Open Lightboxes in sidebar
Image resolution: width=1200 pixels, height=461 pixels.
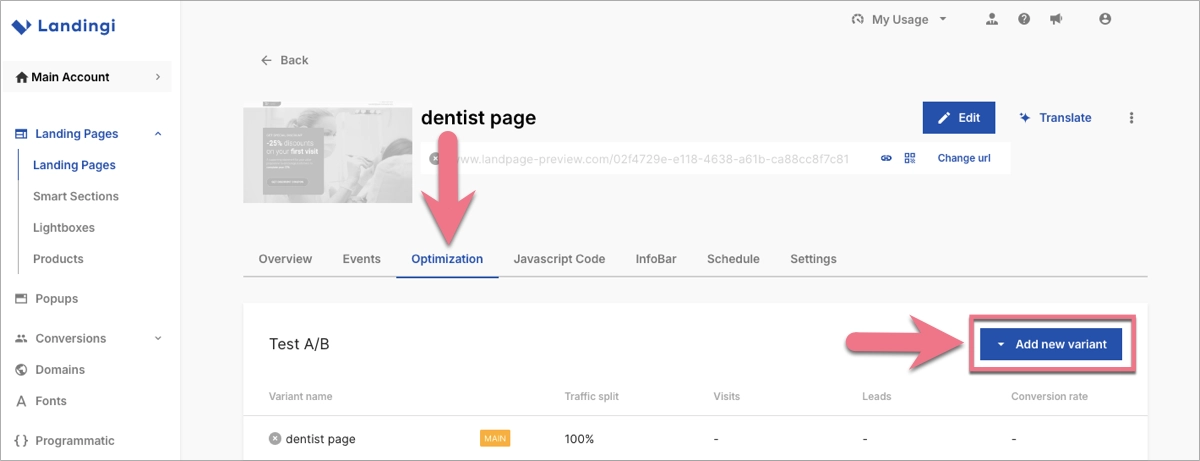[x=64, y=227]
